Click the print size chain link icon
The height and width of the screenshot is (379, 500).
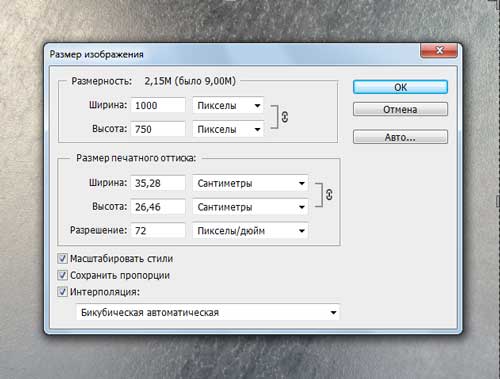coord(329,195)
